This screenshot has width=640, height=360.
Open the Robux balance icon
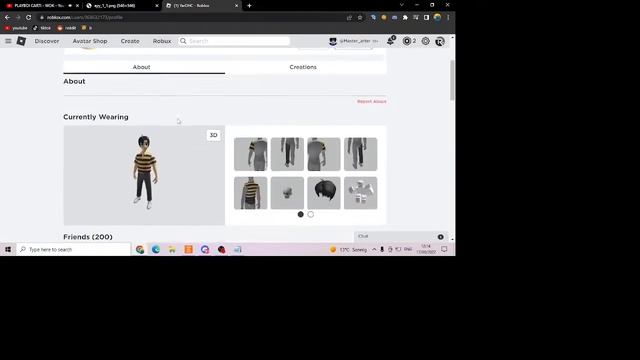(407, 41)
